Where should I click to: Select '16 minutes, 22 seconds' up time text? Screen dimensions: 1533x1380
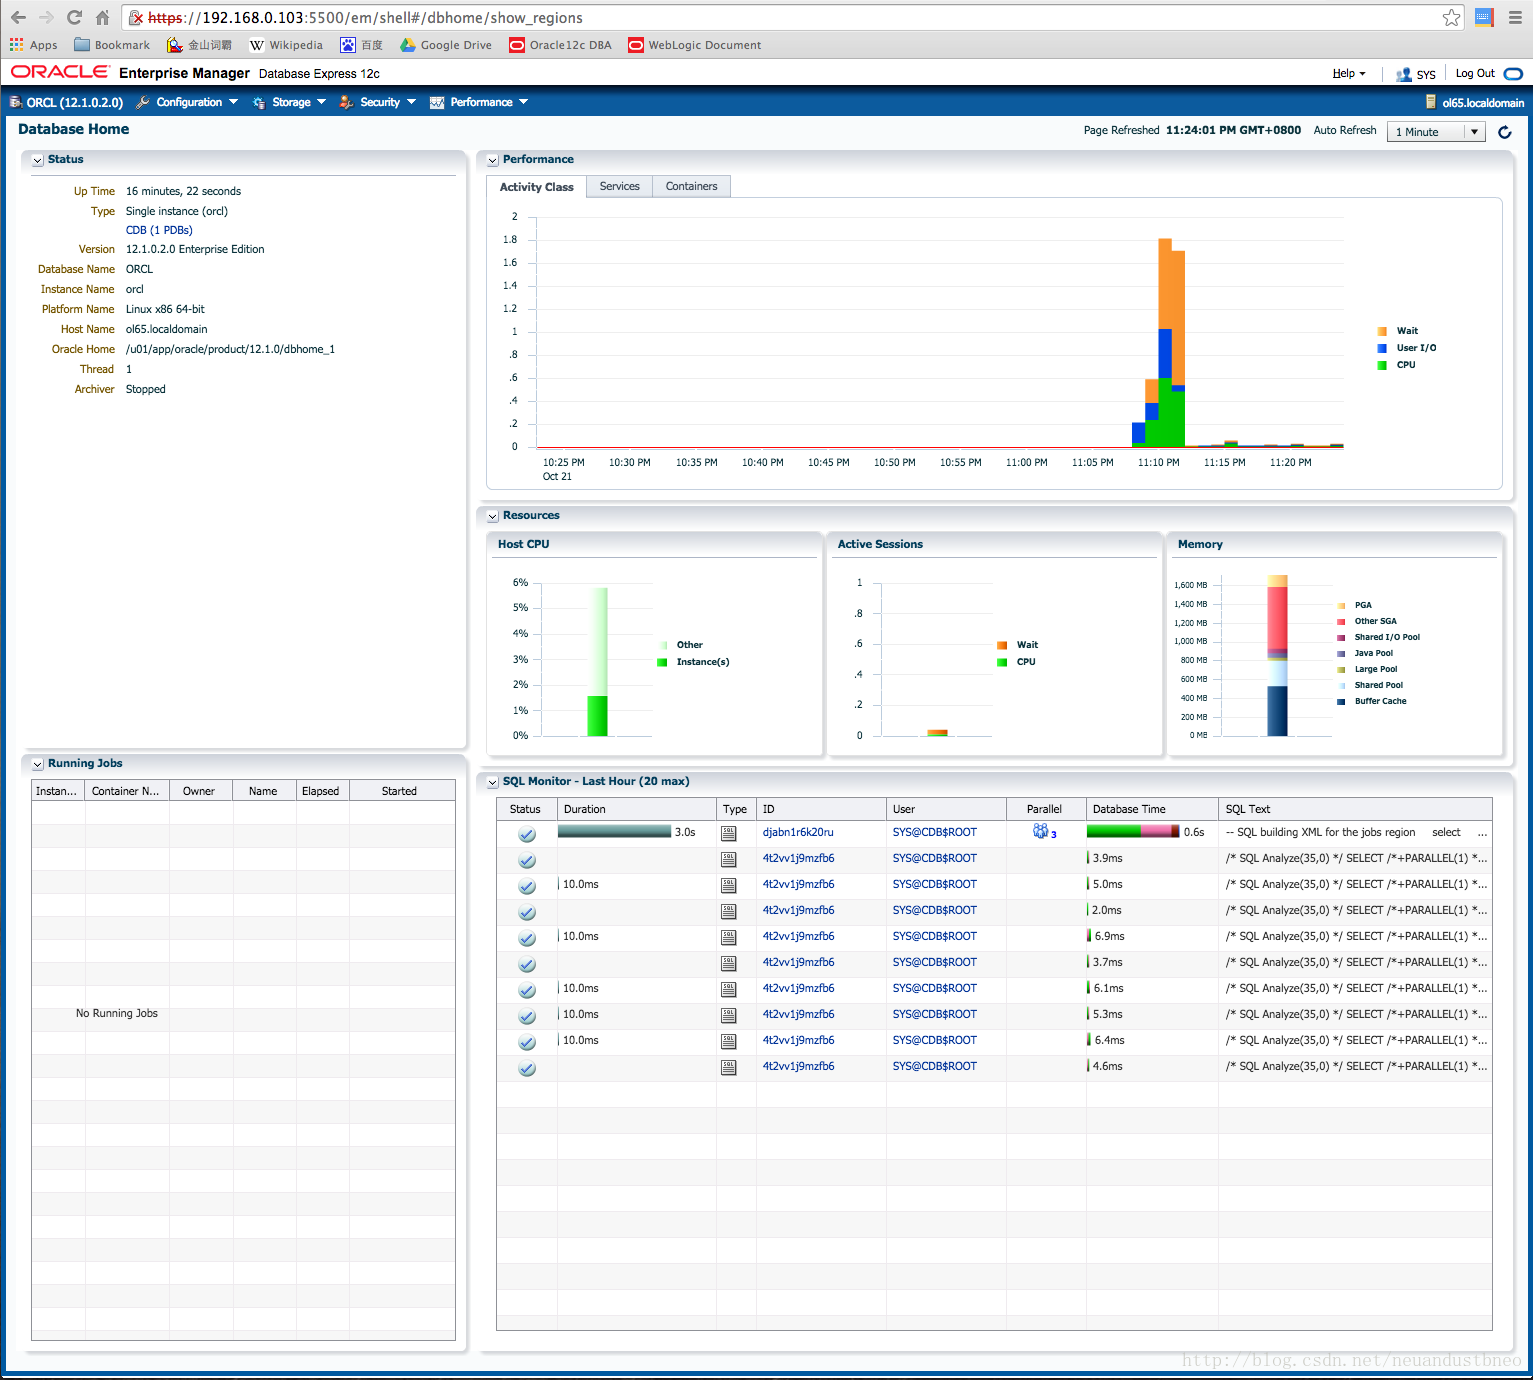coord(183,191)
